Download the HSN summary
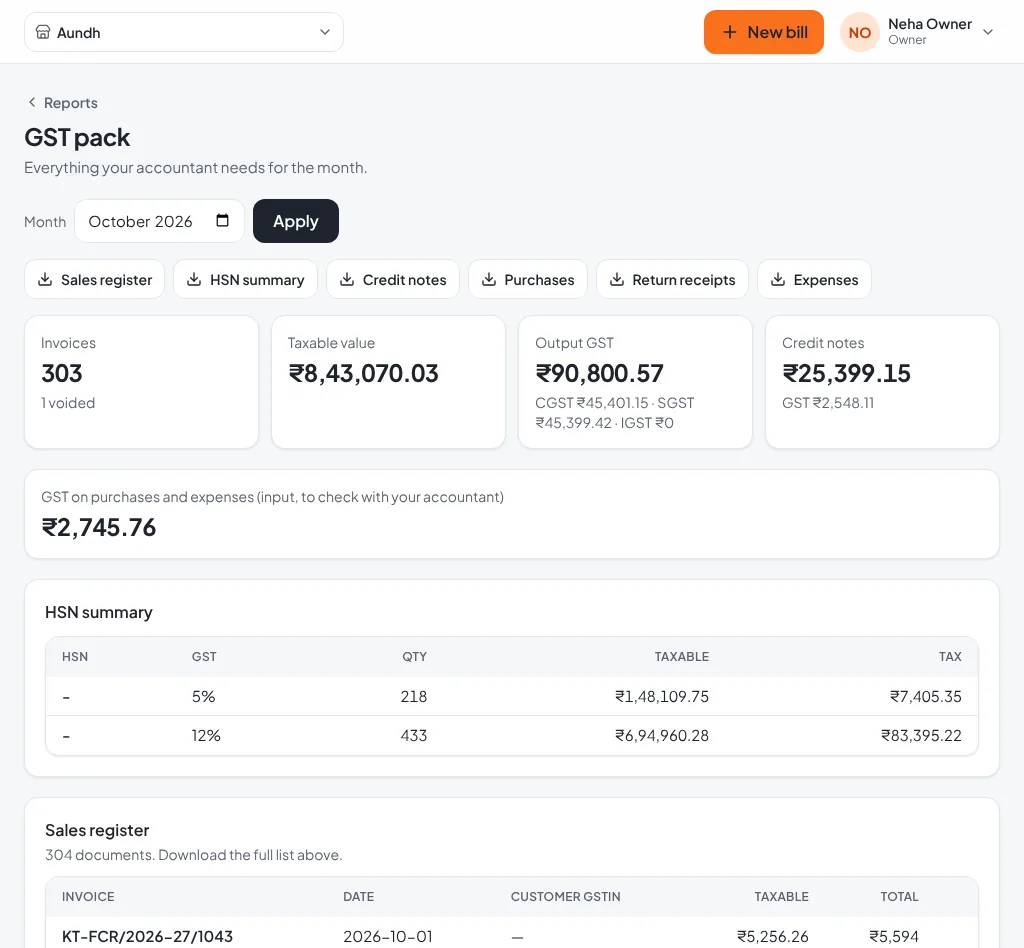The height and width of the screenshot is (948, 1024). pyautogui.click(x=246, y=279)
